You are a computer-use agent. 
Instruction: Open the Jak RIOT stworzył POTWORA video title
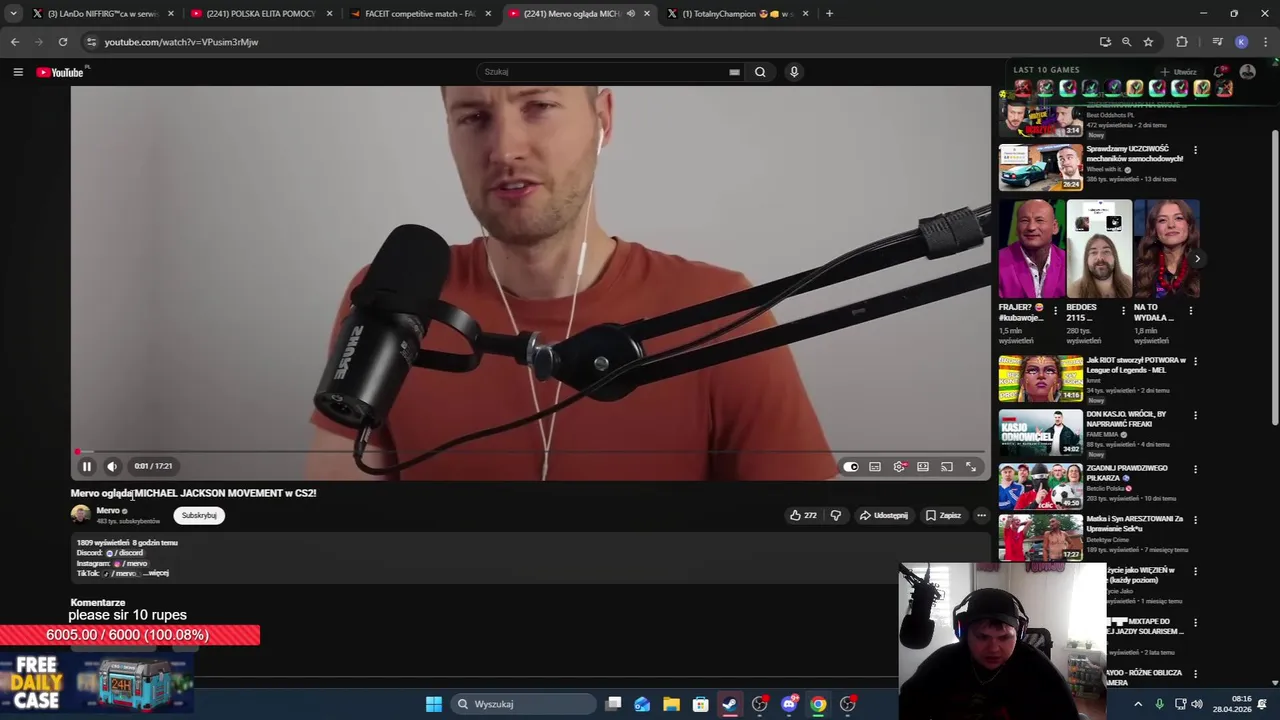[1136, 365]
